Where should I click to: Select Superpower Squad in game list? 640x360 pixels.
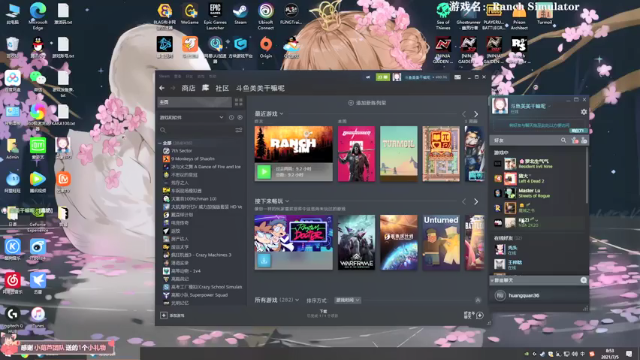196,295
